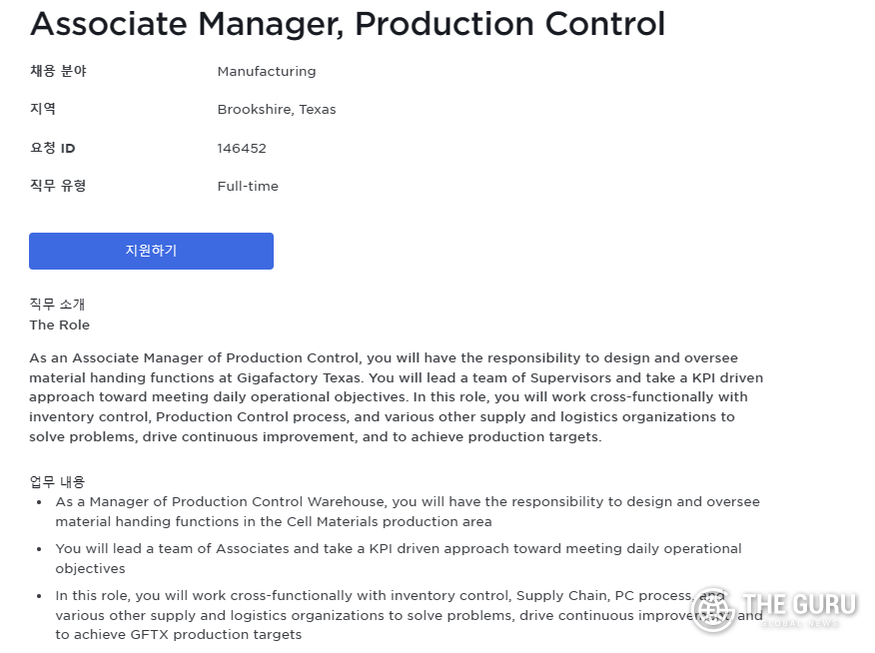Click The Role subheading

tap(59, 325)
